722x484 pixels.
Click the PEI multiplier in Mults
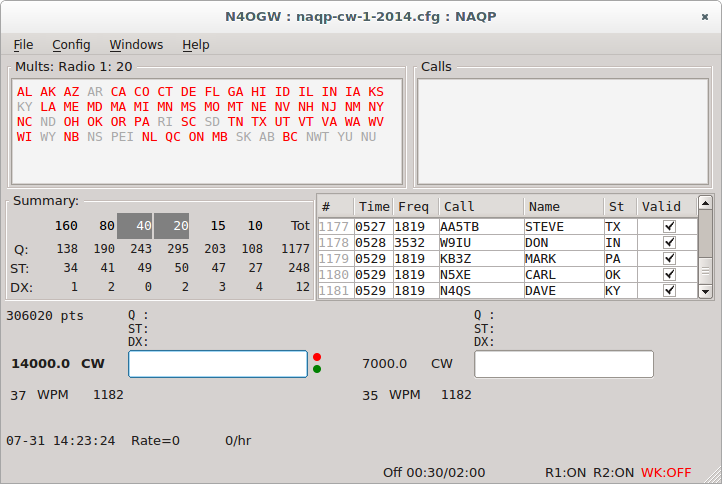122,137
